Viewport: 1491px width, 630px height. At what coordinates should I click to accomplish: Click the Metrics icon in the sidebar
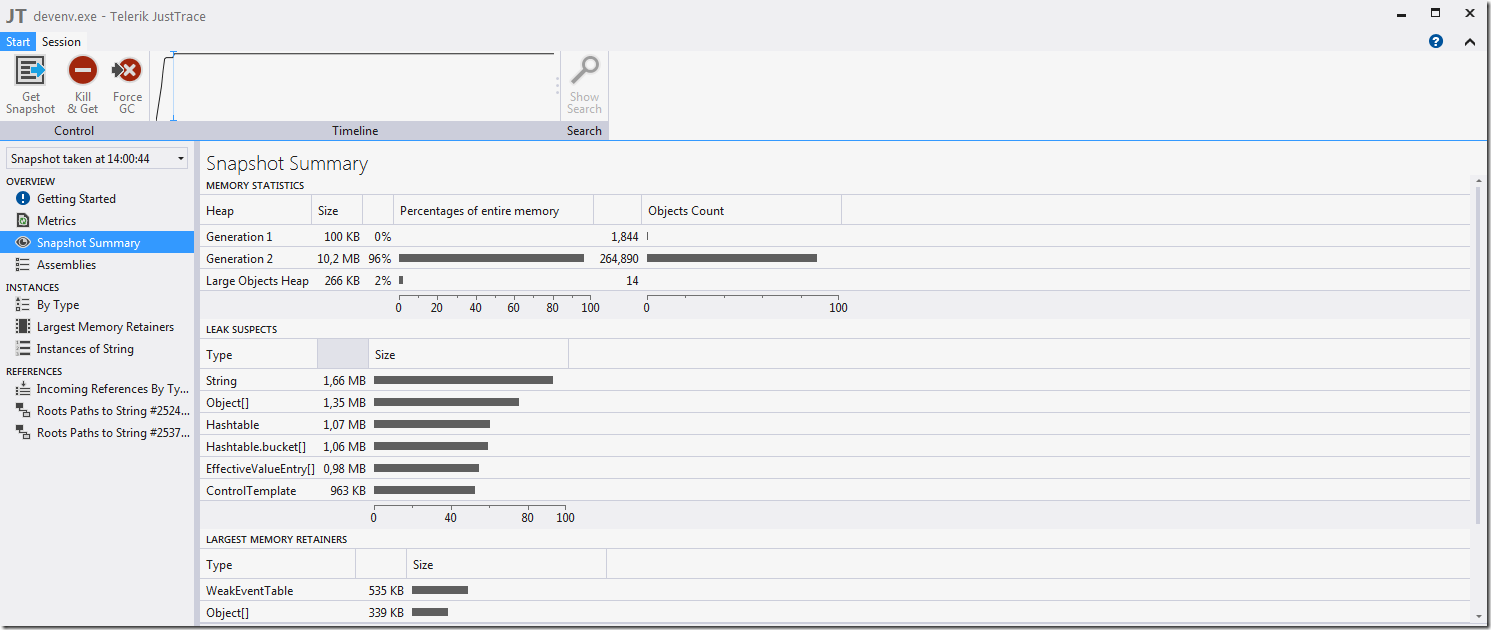coord(23,221)
